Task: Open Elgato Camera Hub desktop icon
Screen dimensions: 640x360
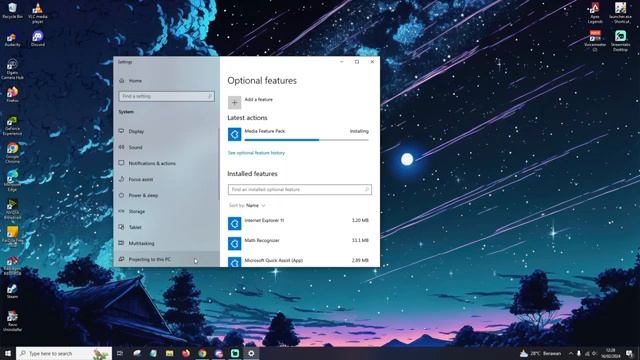Action: (12, 69)
